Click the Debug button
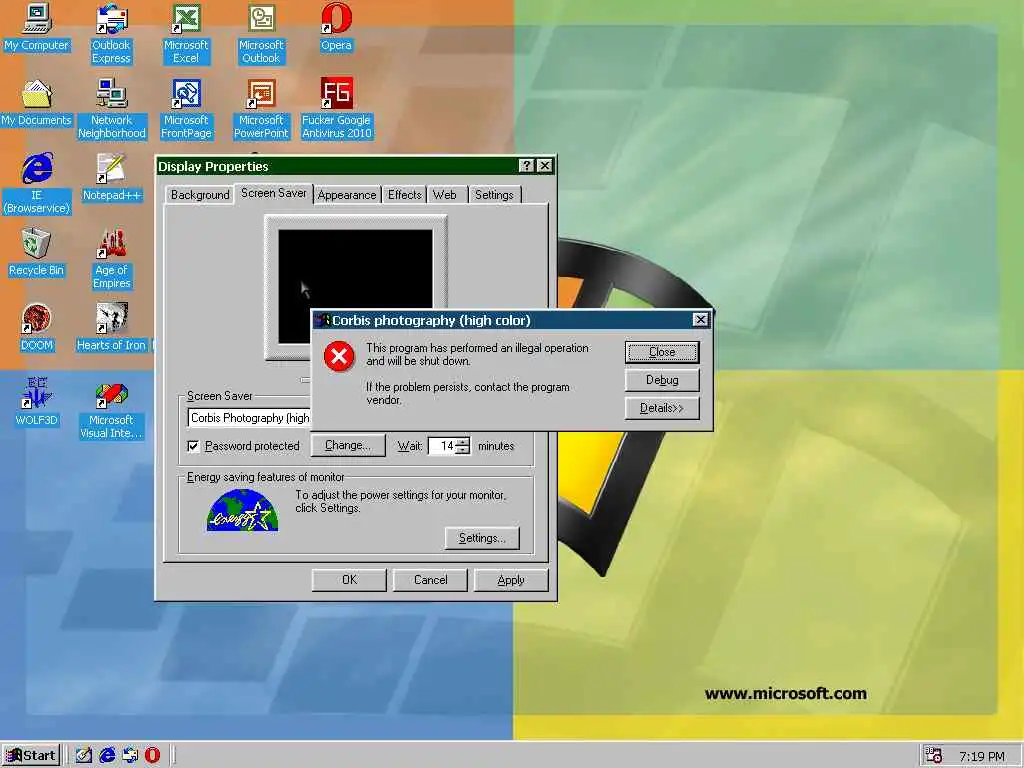The image size is (1024, 768). pyautogui.click(x=662, y=380)
